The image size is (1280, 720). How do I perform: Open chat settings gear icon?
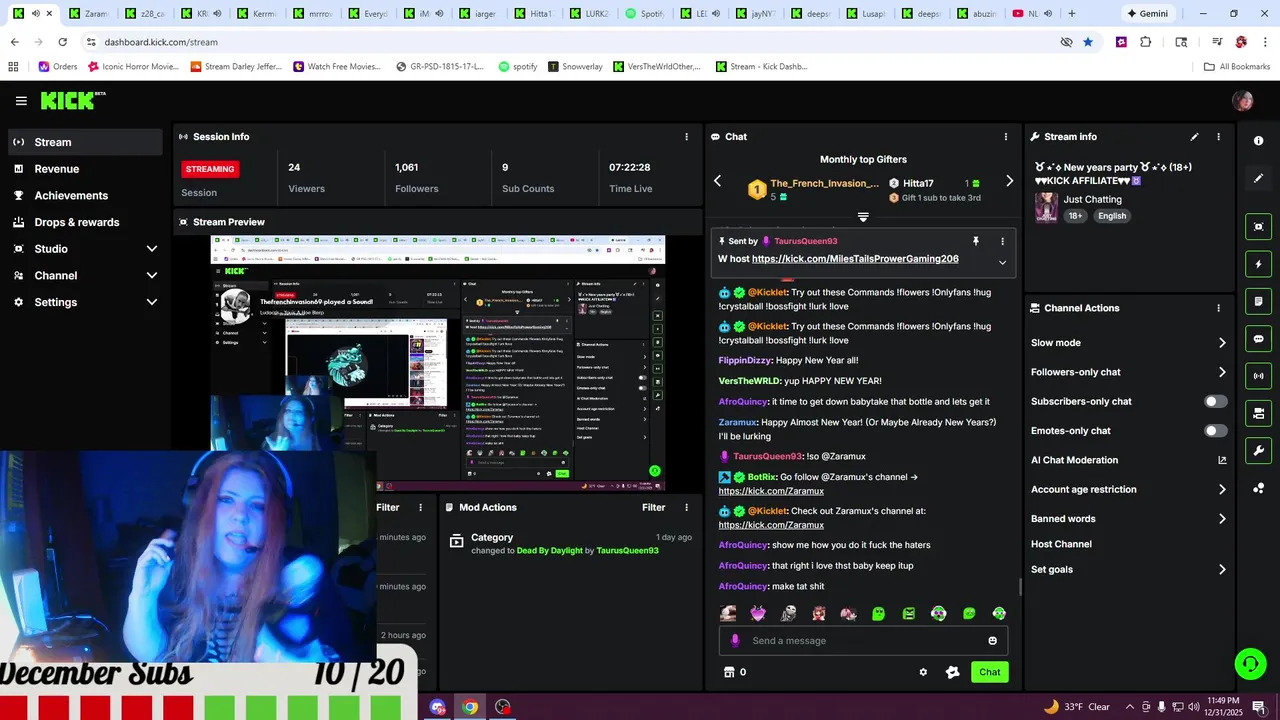[x=923, y=672]
